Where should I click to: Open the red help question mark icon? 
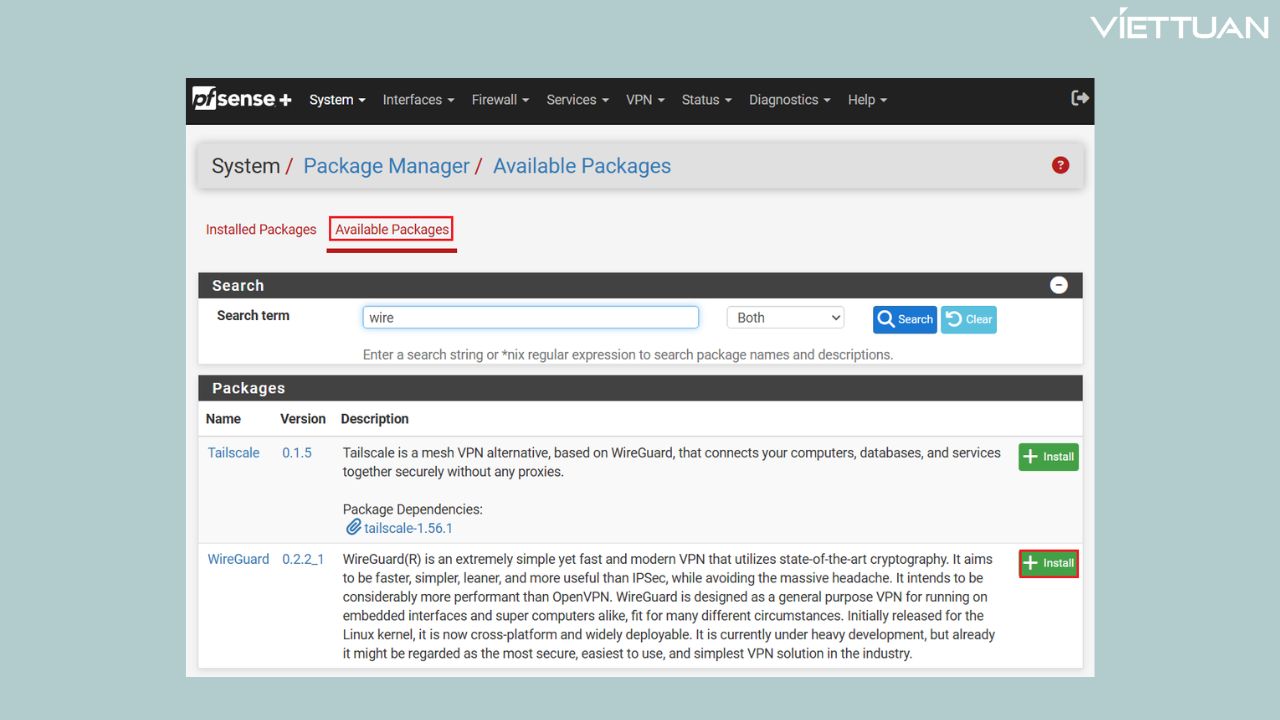pyautogui.click(x=1060, y=165)
